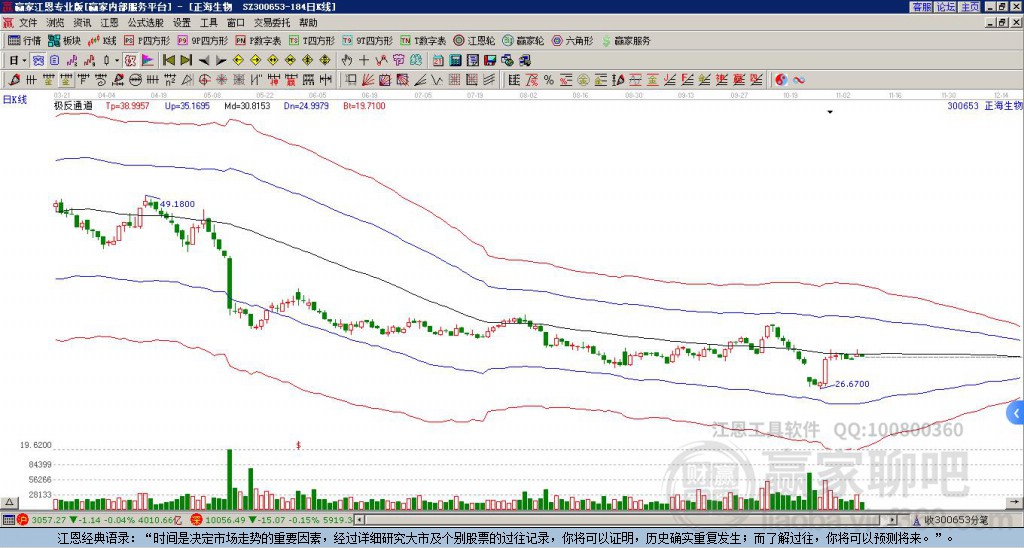Click the 极反通道 indicator label
Viewport: 1024px width, 548px height.
click(73, 105)
